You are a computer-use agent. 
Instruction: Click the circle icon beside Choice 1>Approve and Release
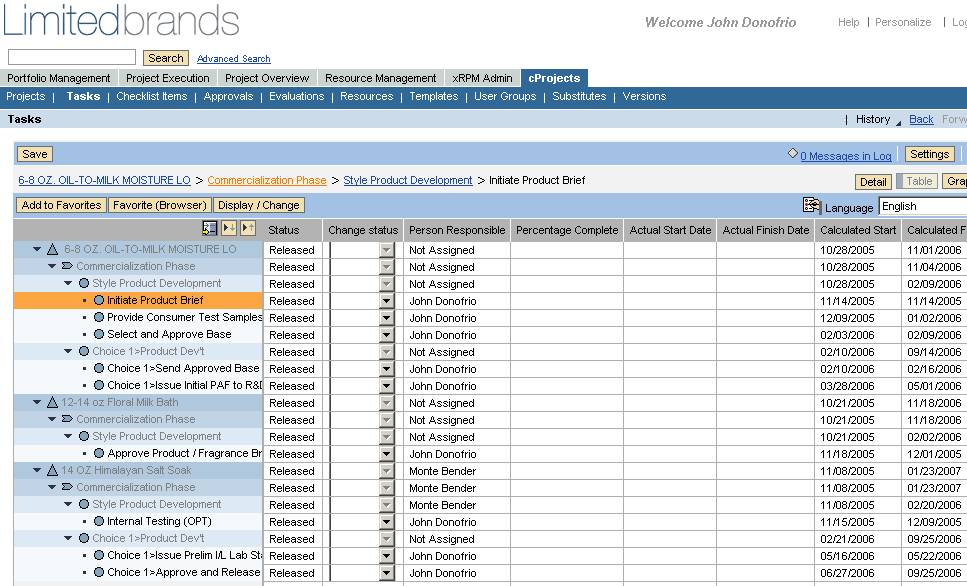pos(99,572)
